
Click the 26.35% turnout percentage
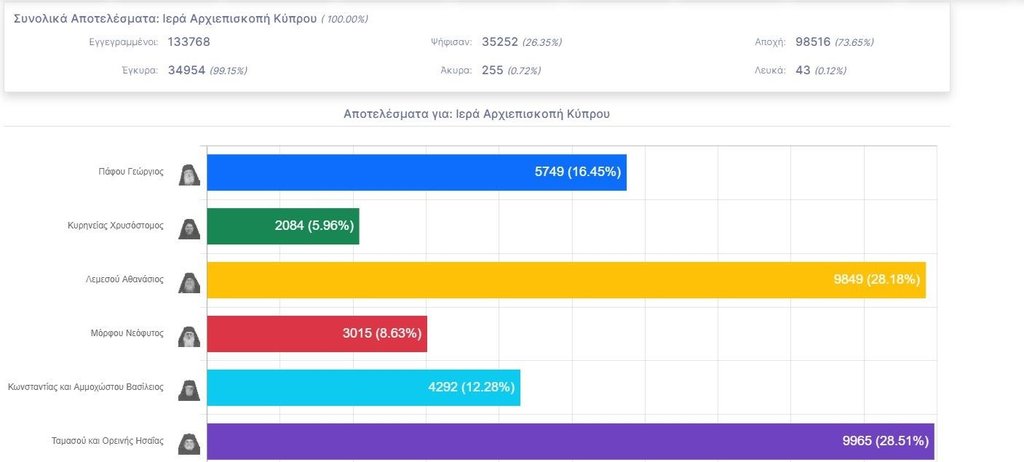542,42
